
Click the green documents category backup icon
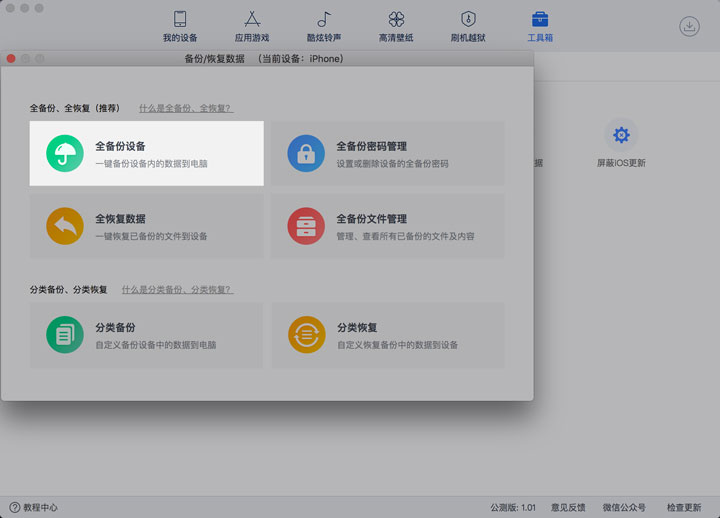[x=65, y=335]
